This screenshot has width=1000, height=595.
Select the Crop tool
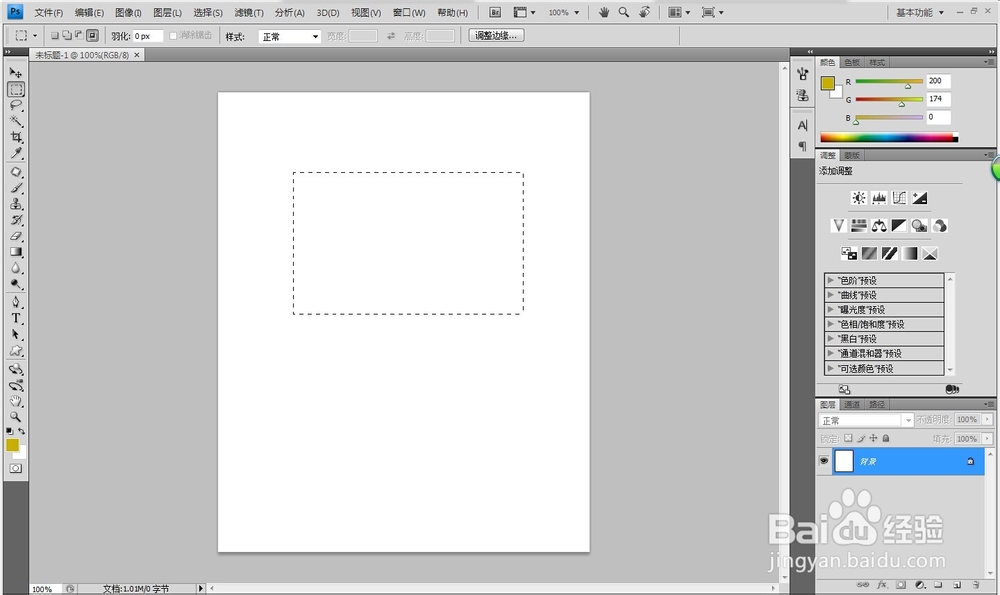16,137
